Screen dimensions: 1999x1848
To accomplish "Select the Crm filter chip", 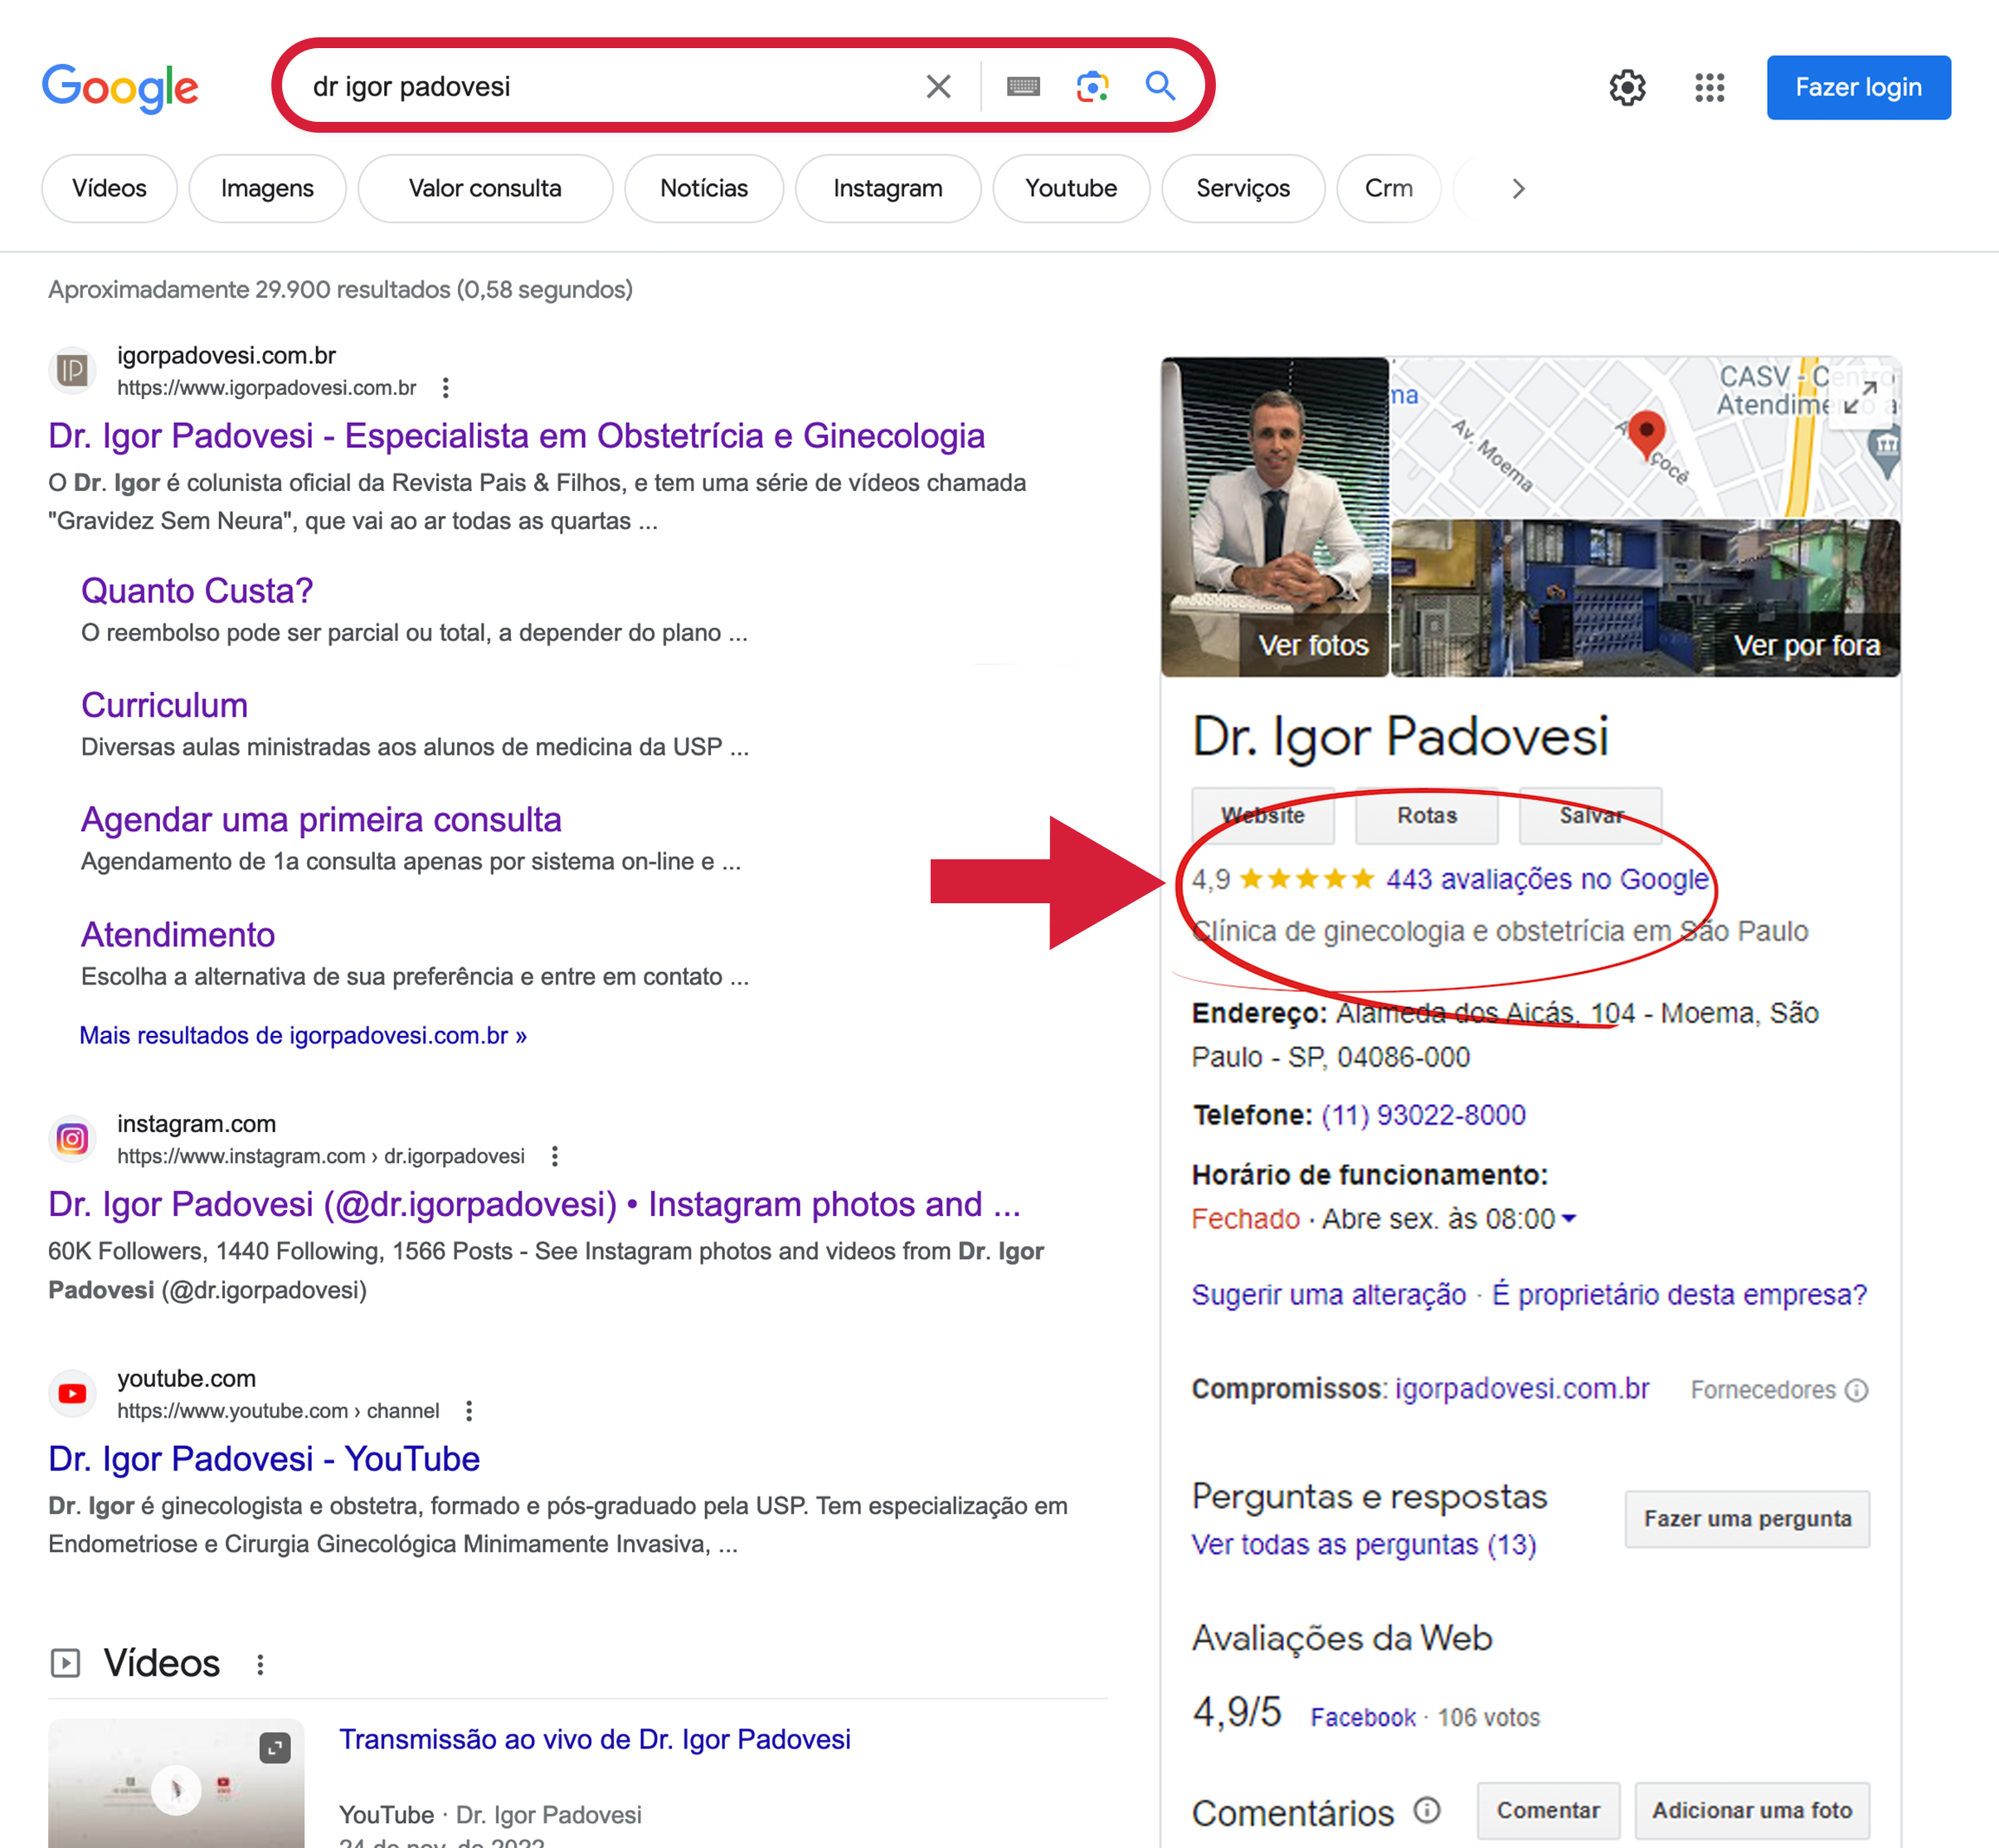I will [1388, 188].
